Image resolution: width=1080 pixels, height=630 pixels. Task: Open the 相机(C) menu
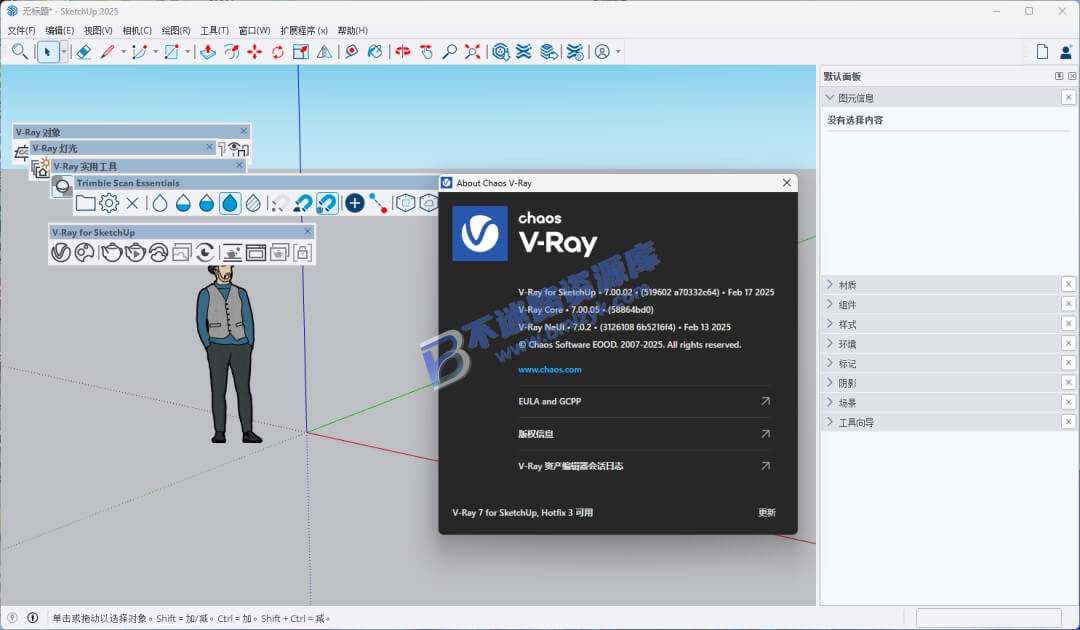(x=137, y=30)
